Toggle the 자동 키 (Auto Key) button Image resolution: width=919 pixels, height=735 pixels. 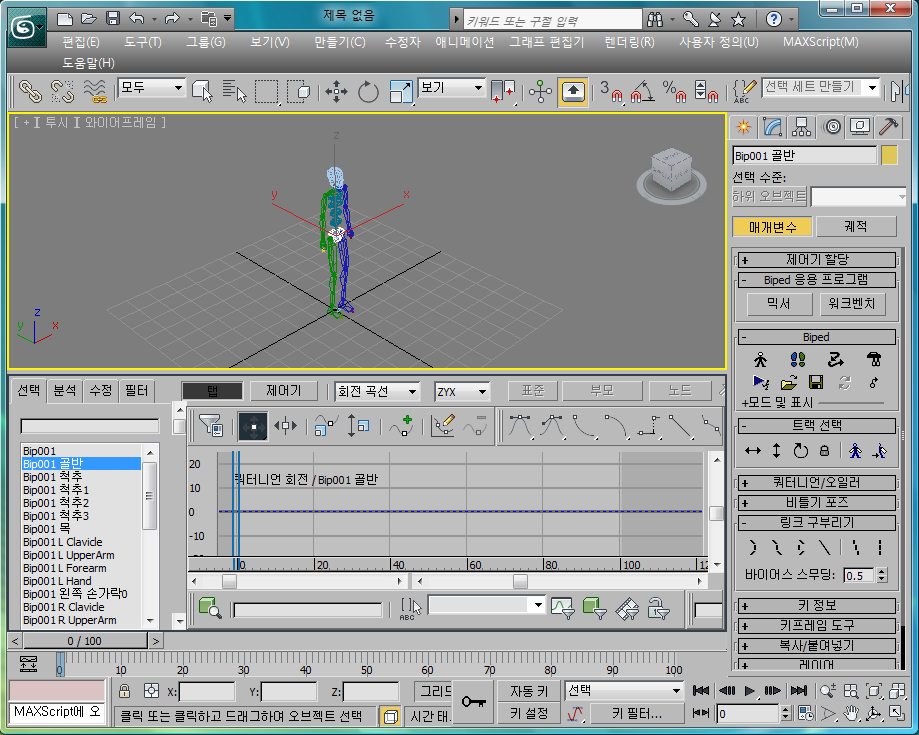528,691
